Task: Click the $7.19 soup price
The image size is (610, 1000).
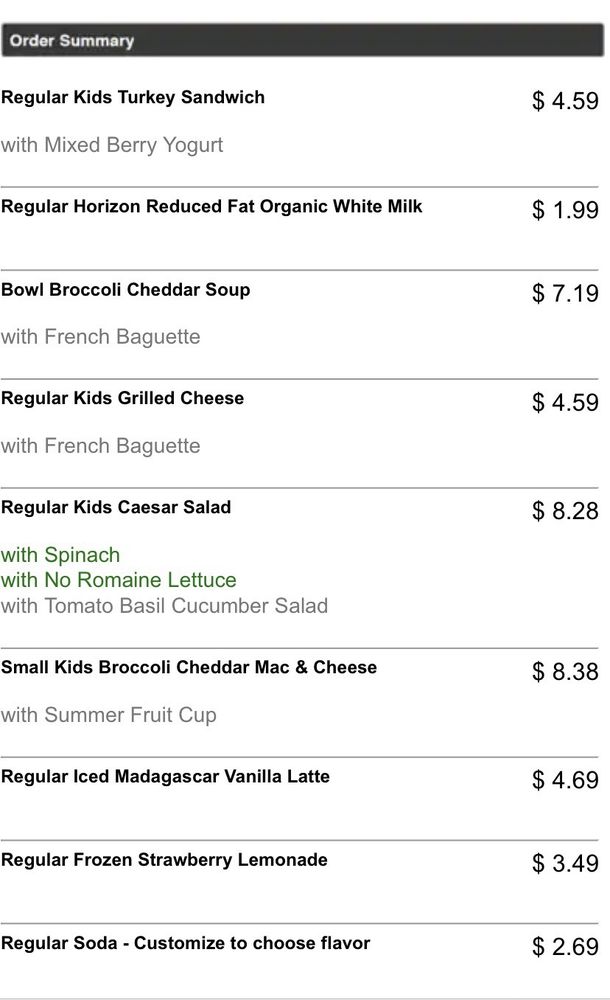Action: click(565, 293)
